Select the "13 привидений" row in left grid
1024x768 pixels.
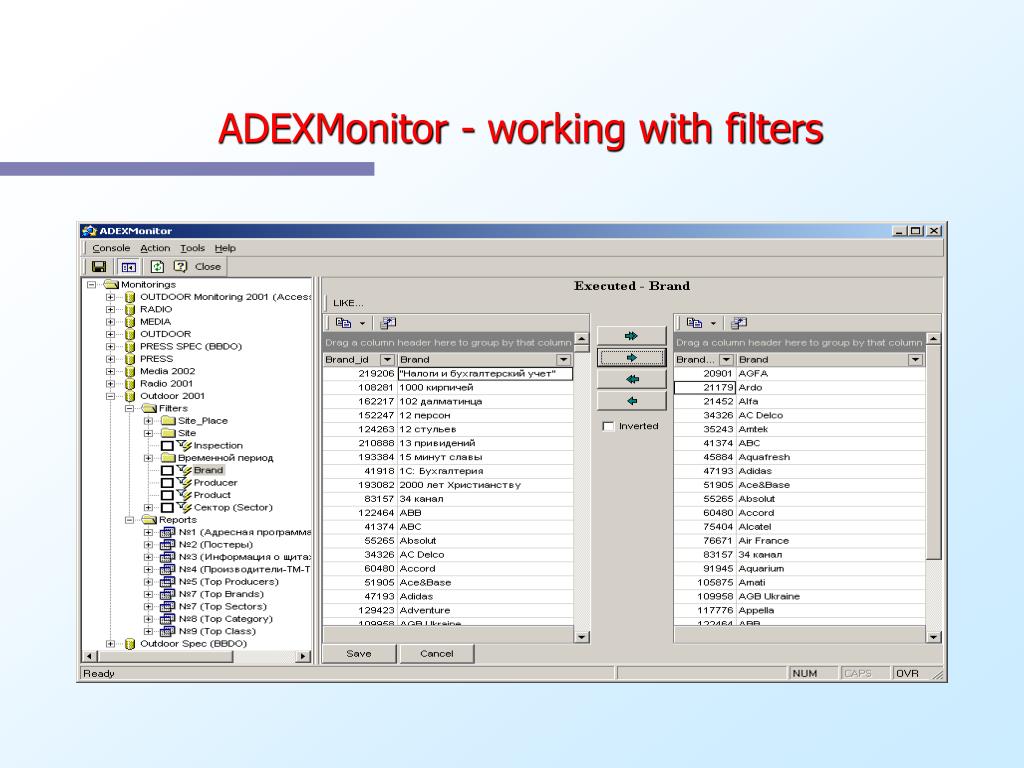click(x=448, y=443)
